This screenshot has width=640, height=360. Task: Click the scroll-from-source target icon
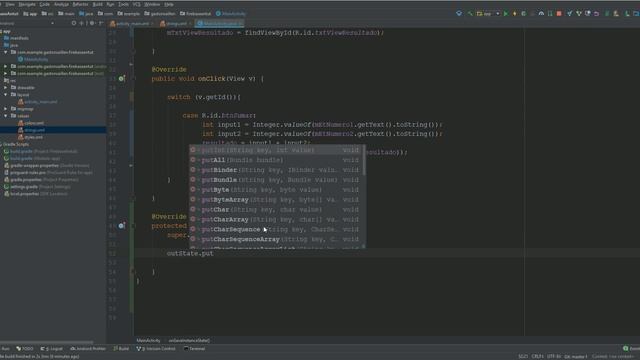click(x=74, y=23)
